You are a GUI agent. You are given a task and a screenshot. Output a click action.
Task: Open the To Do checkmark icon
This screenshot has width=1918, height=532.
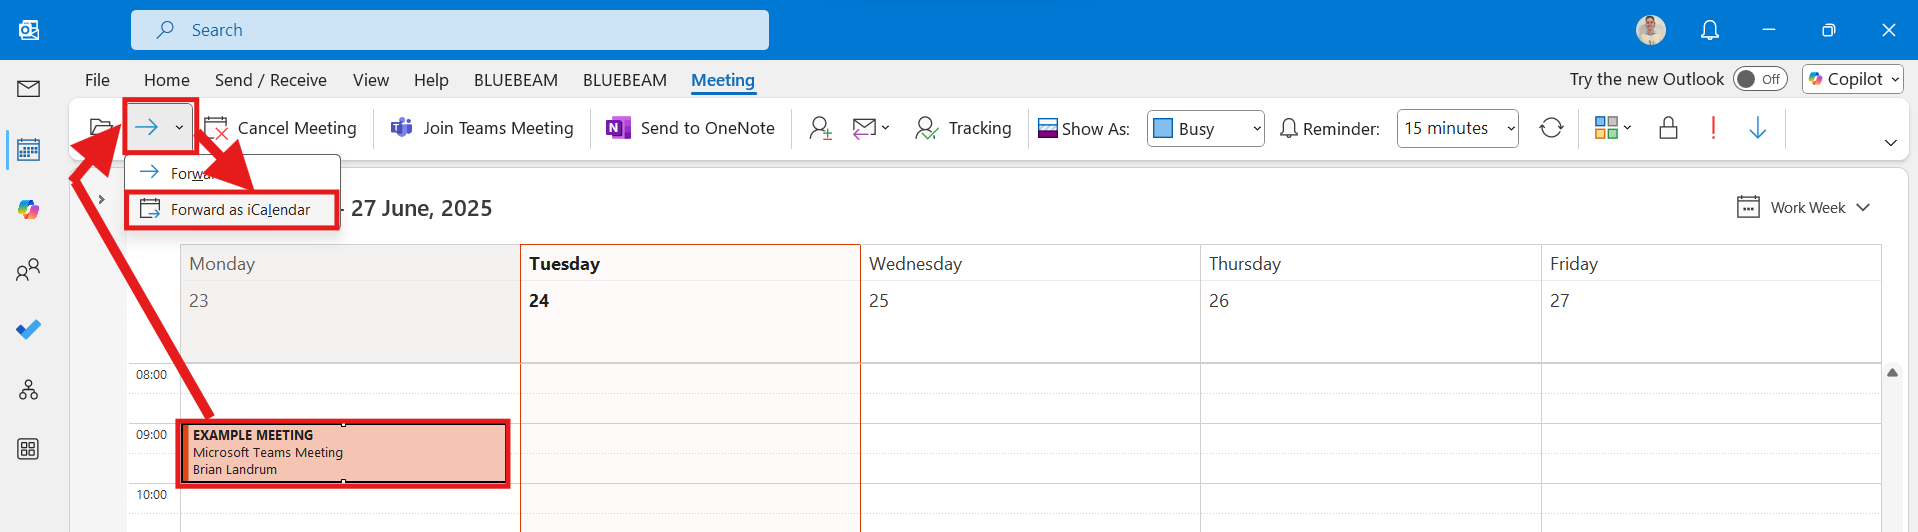click(x=29, y=329)
